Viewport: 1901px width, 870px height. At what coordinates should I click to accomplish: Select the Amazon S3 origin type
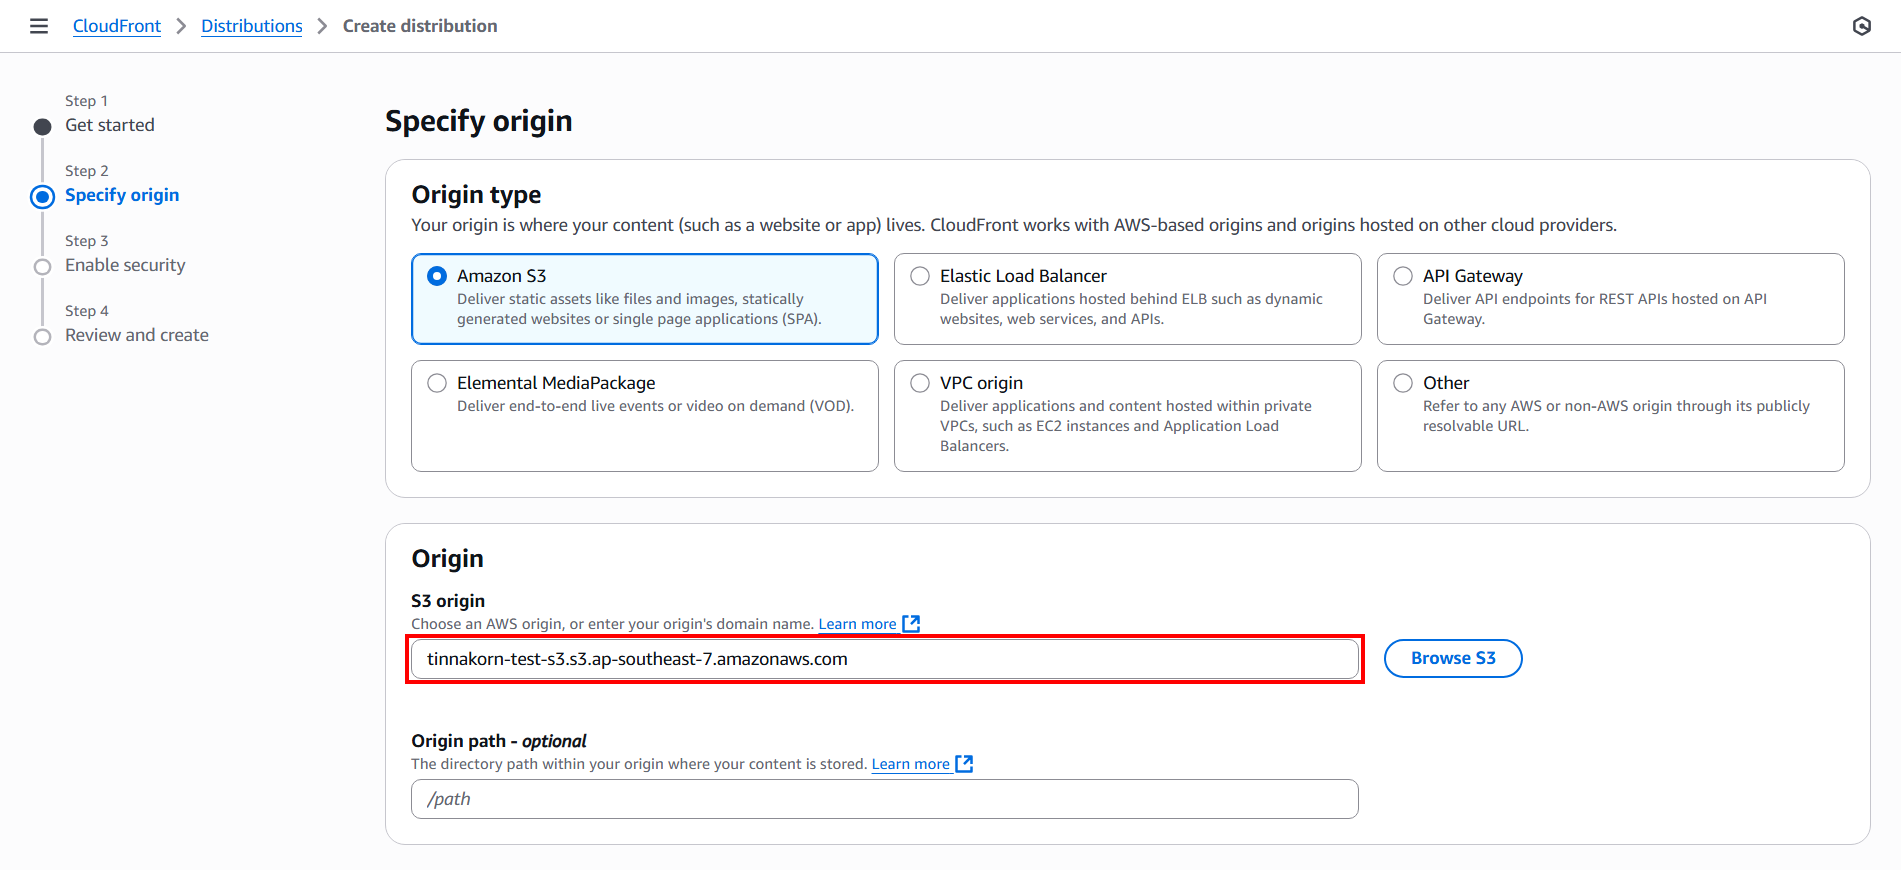437,276
